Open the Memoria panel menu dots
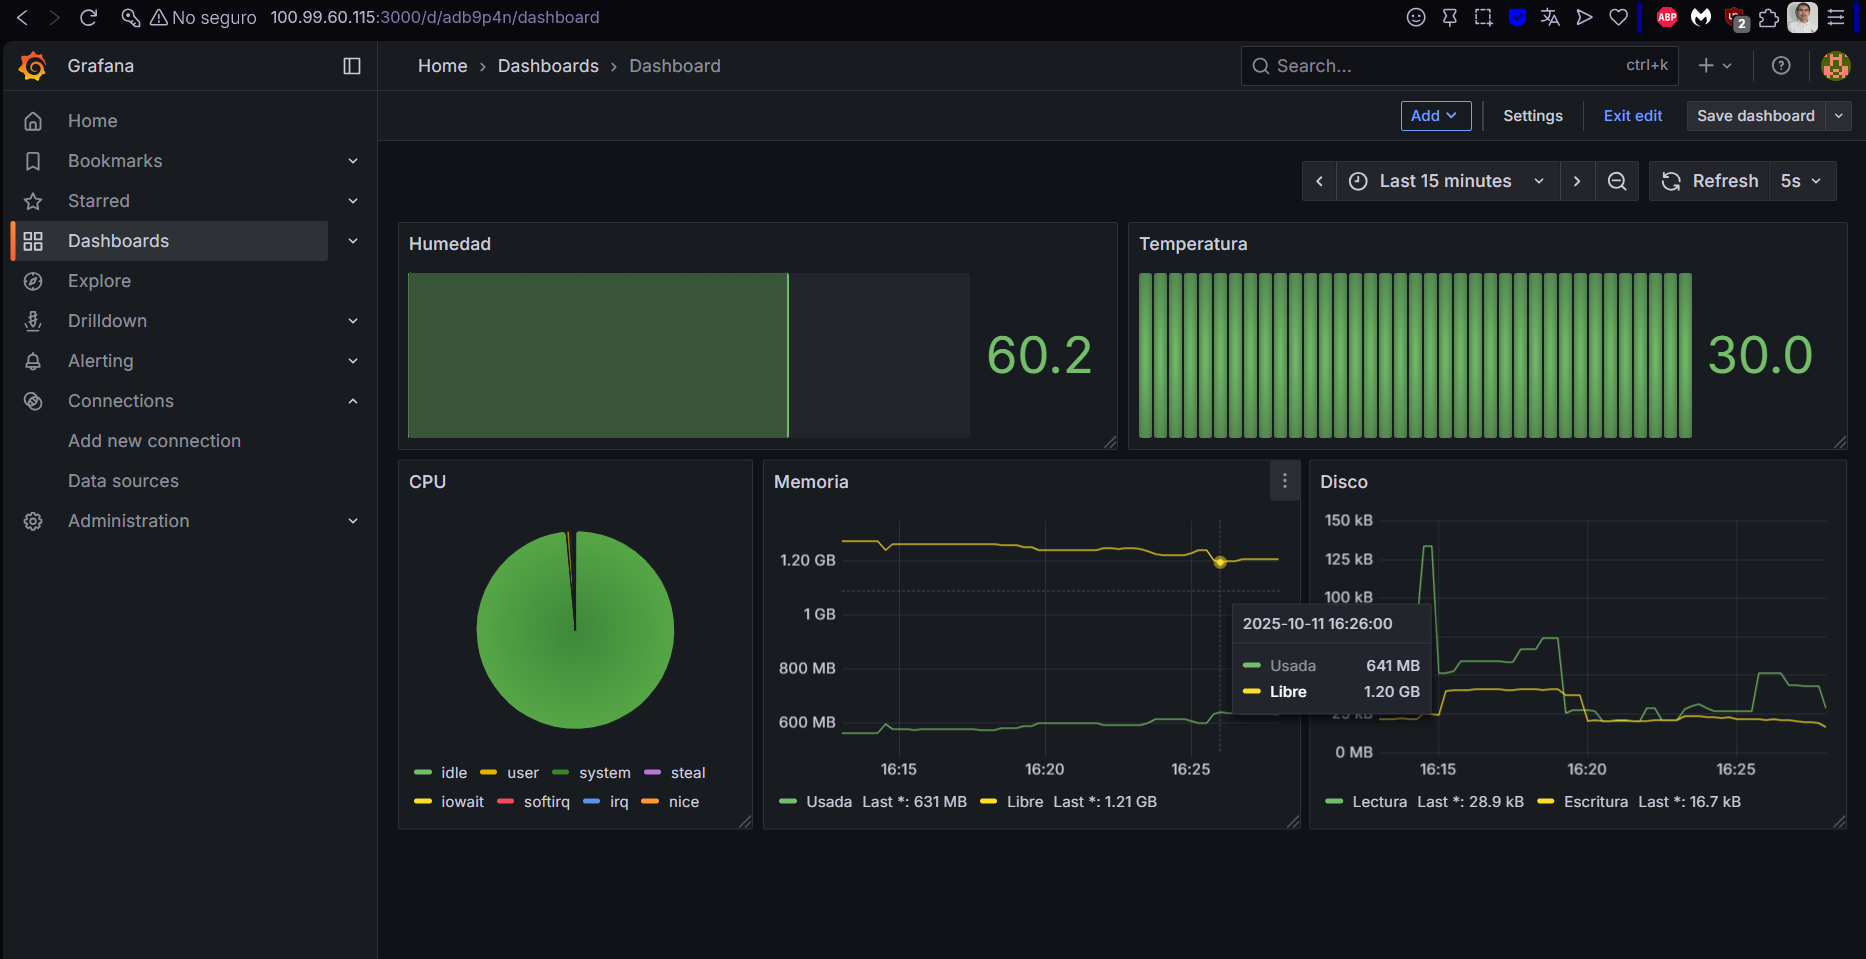Screen dimensions: 1866x959 [1285, 481]
